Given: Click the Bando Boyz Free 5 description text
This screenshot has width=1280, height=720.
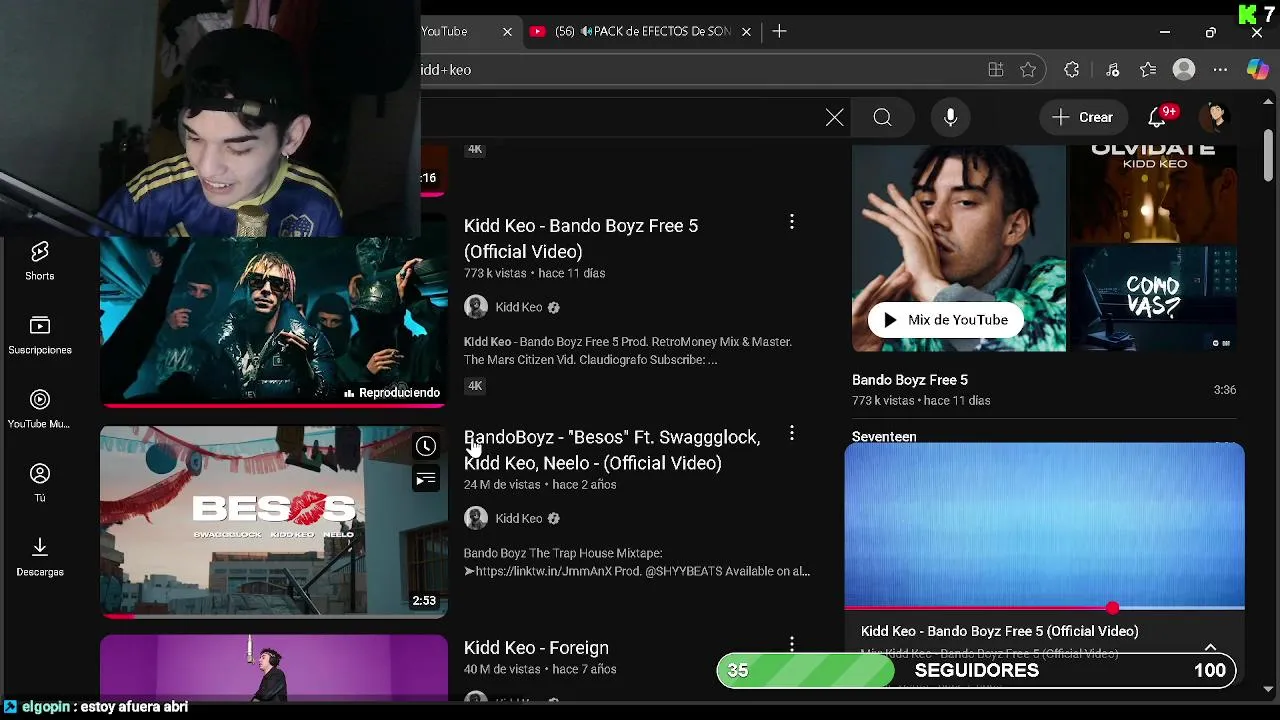Looking at the screenshot, I should pos(628,351).
